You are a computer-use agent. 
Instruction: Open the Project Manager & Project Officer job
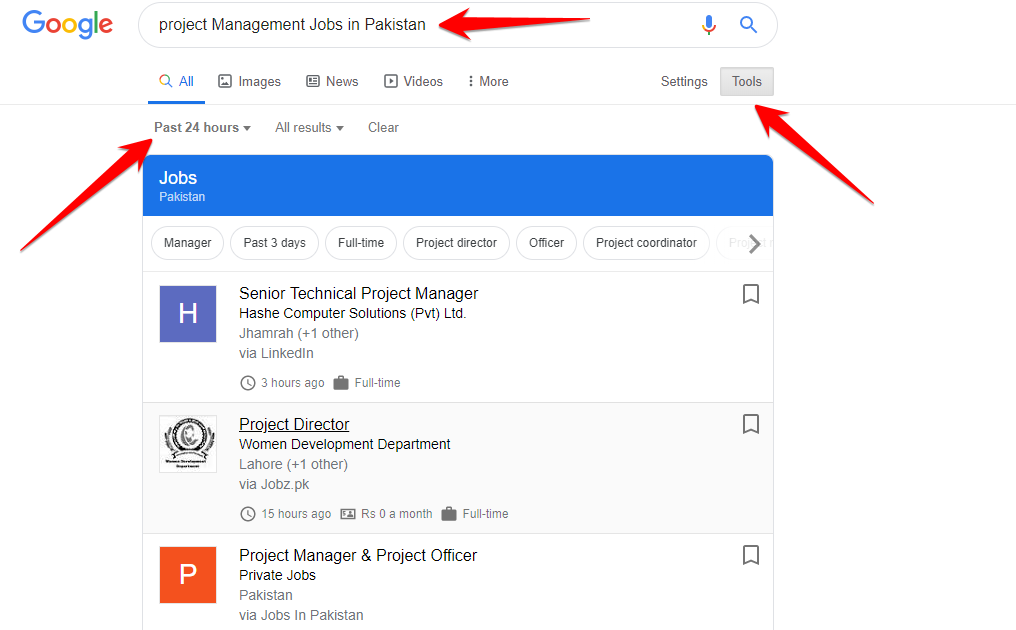coord(358,555)
